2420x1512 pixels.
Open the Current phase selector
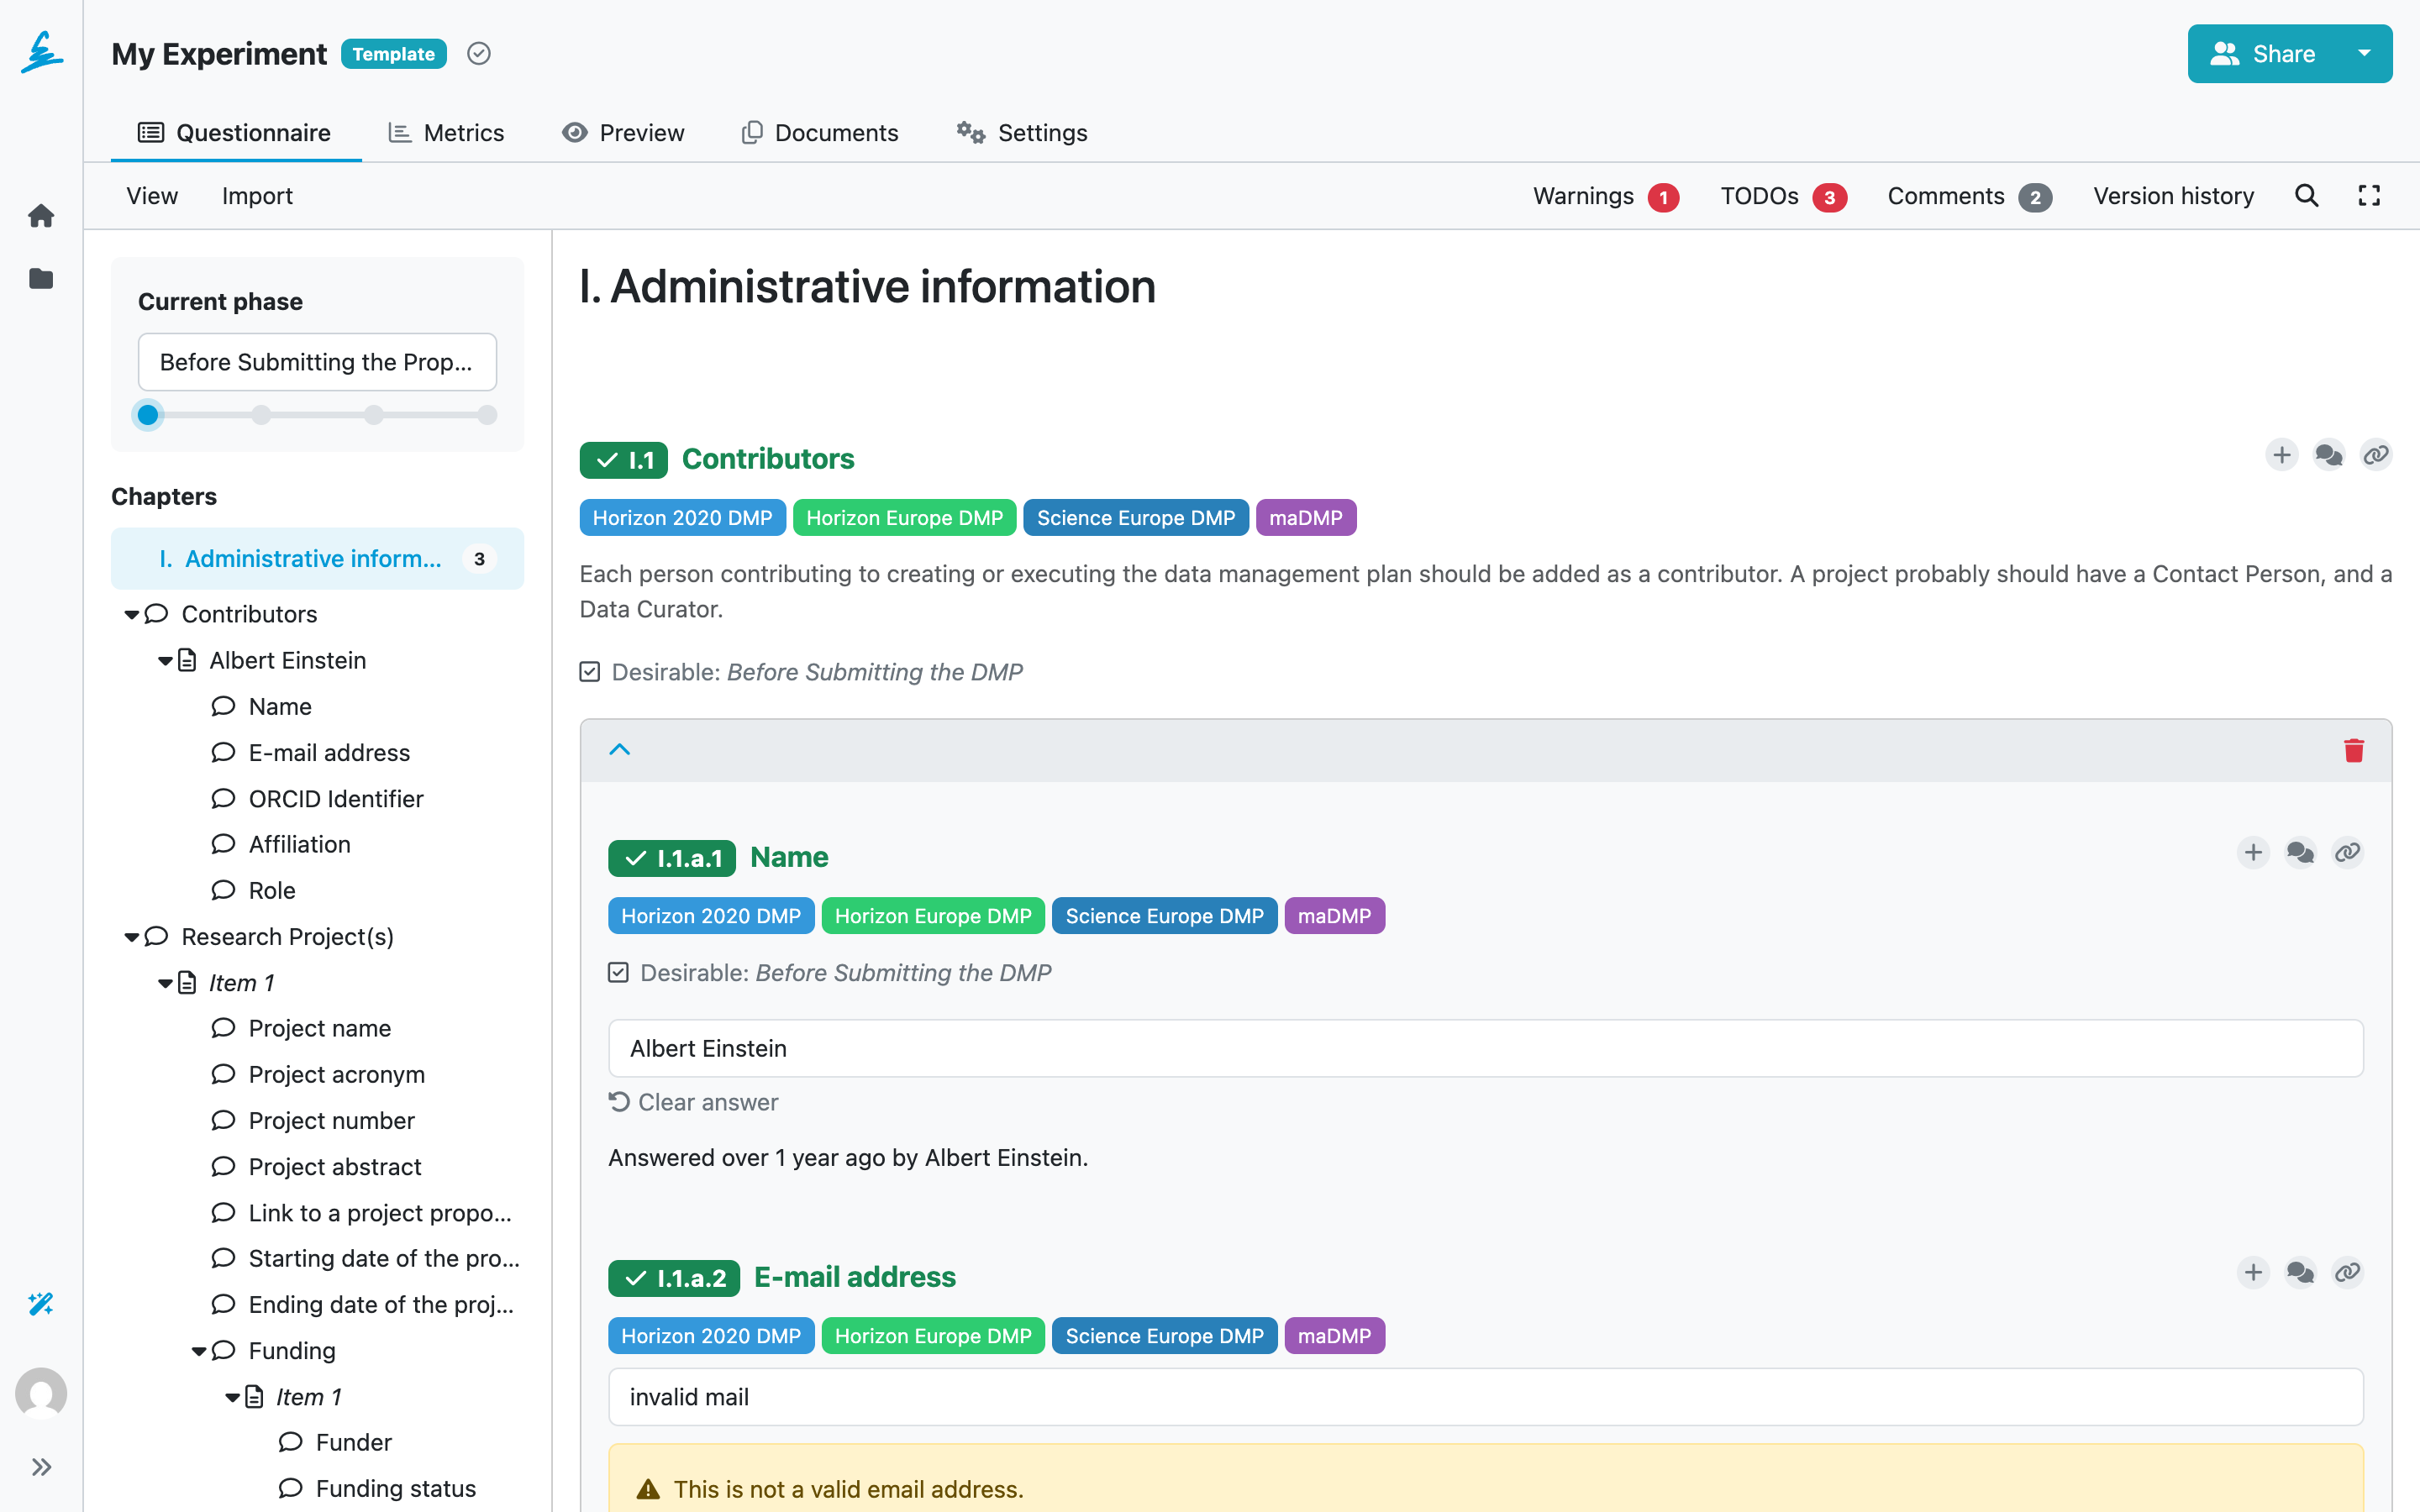(x=317, y=362)
